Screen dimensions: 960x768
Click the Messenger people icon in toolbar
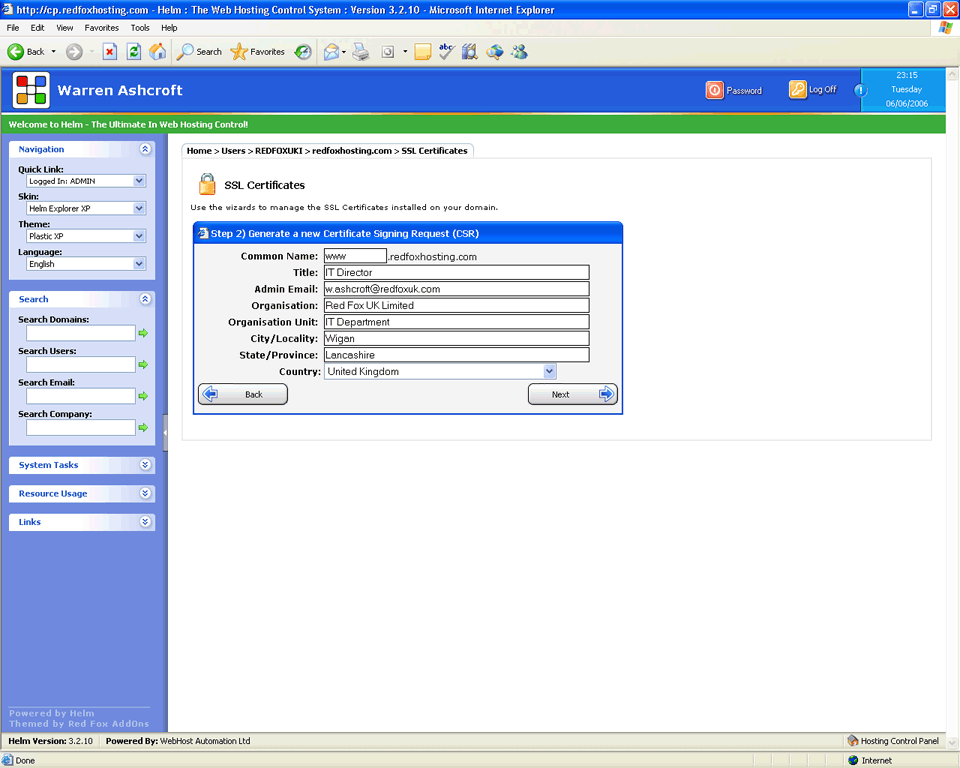click(520, 52)
